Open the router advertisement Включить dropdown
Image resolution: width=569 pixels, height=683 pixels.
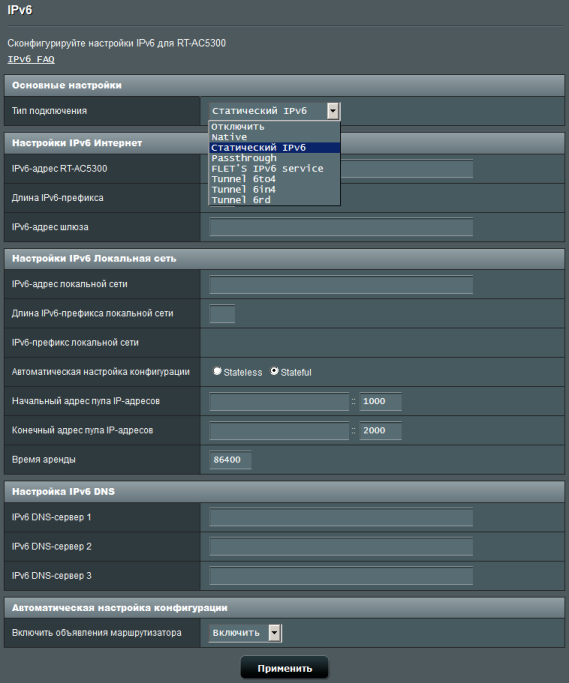[245, 633]
